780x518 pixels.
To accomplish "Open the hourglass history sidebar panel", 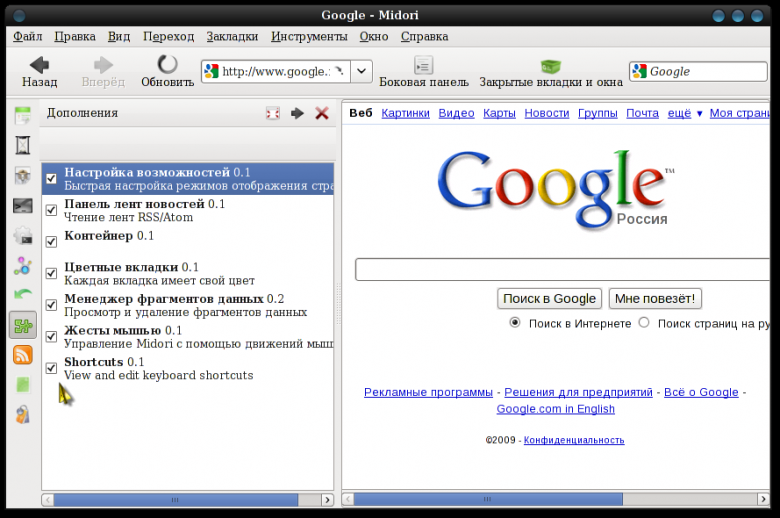I will click(x=22, y=145).
